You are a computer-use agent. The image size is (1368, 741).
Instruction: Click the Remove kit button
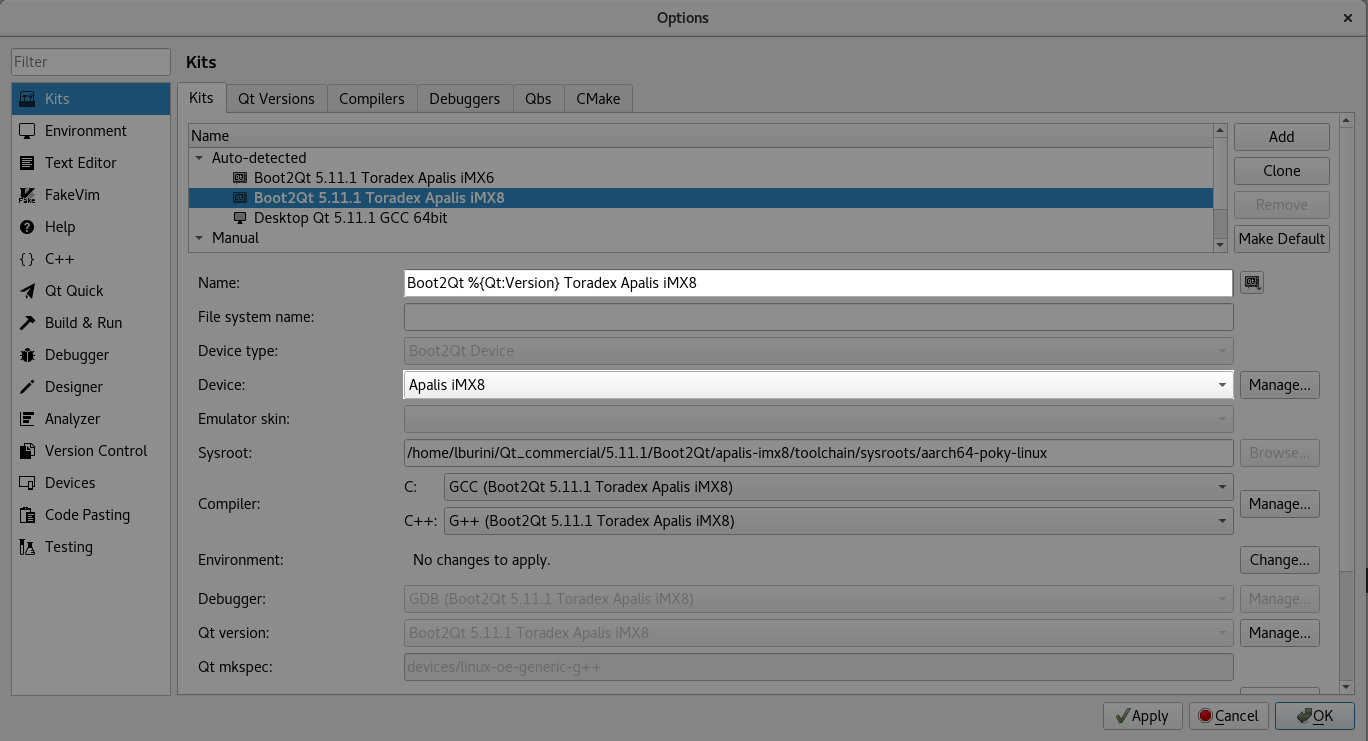click(x=1282, y=205)
